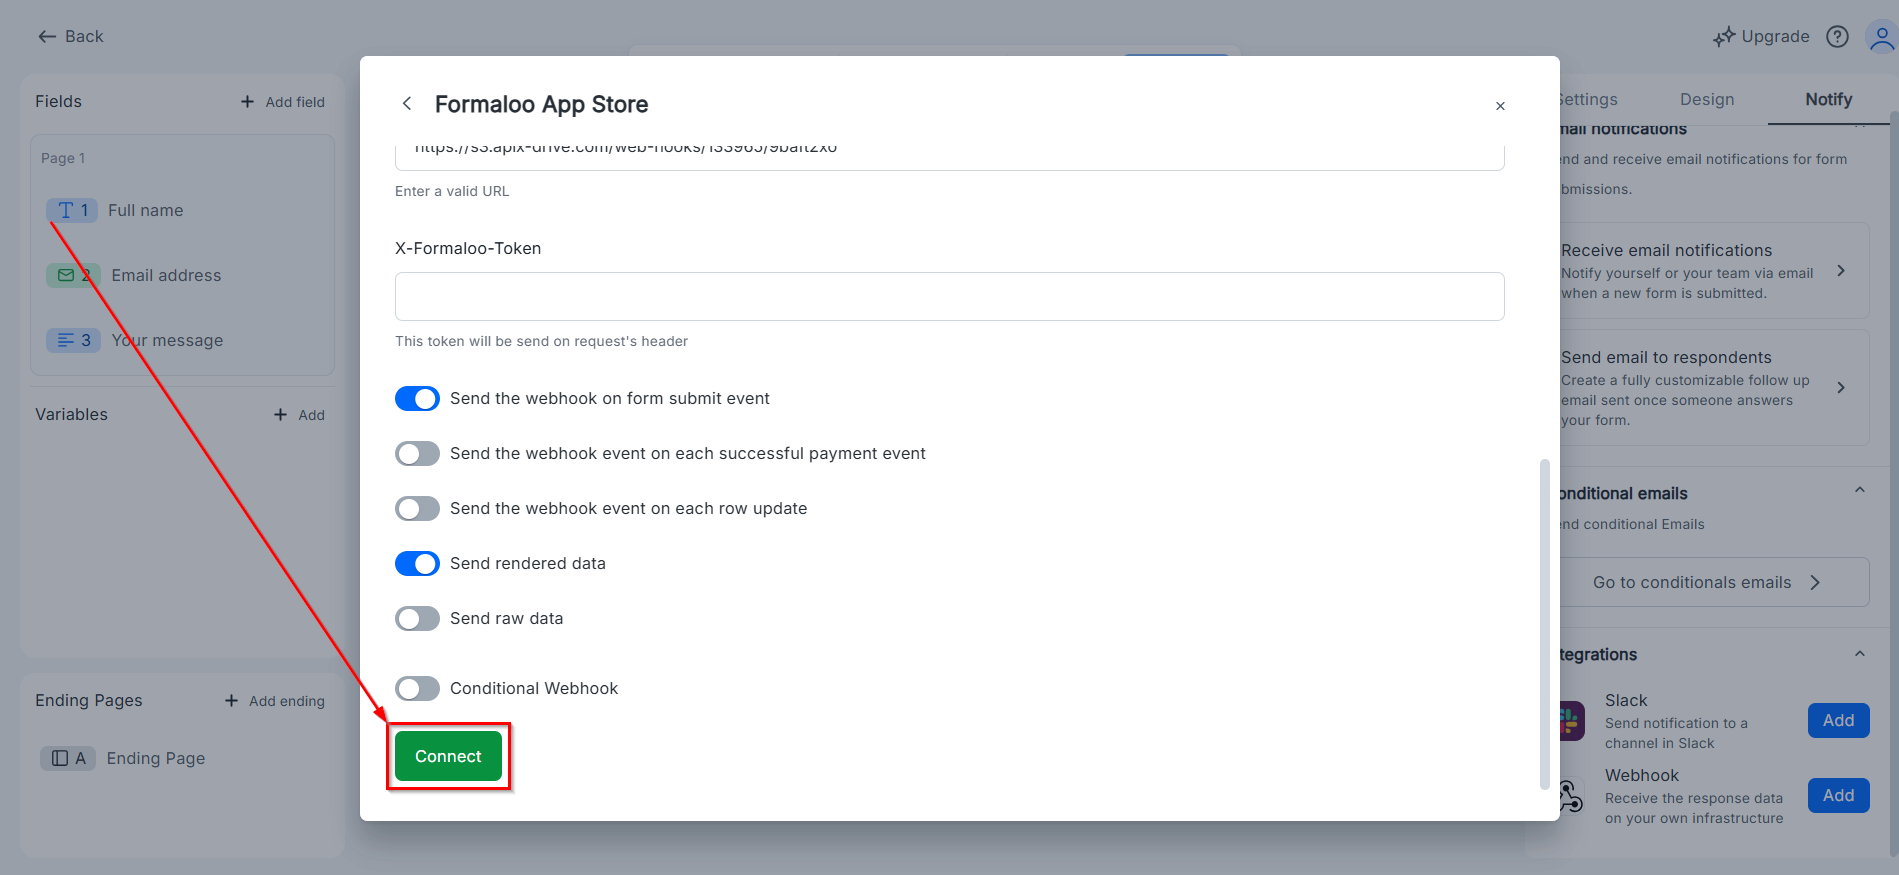
Task: Click the dialog vertical scrollbar
Action: 1544,625
